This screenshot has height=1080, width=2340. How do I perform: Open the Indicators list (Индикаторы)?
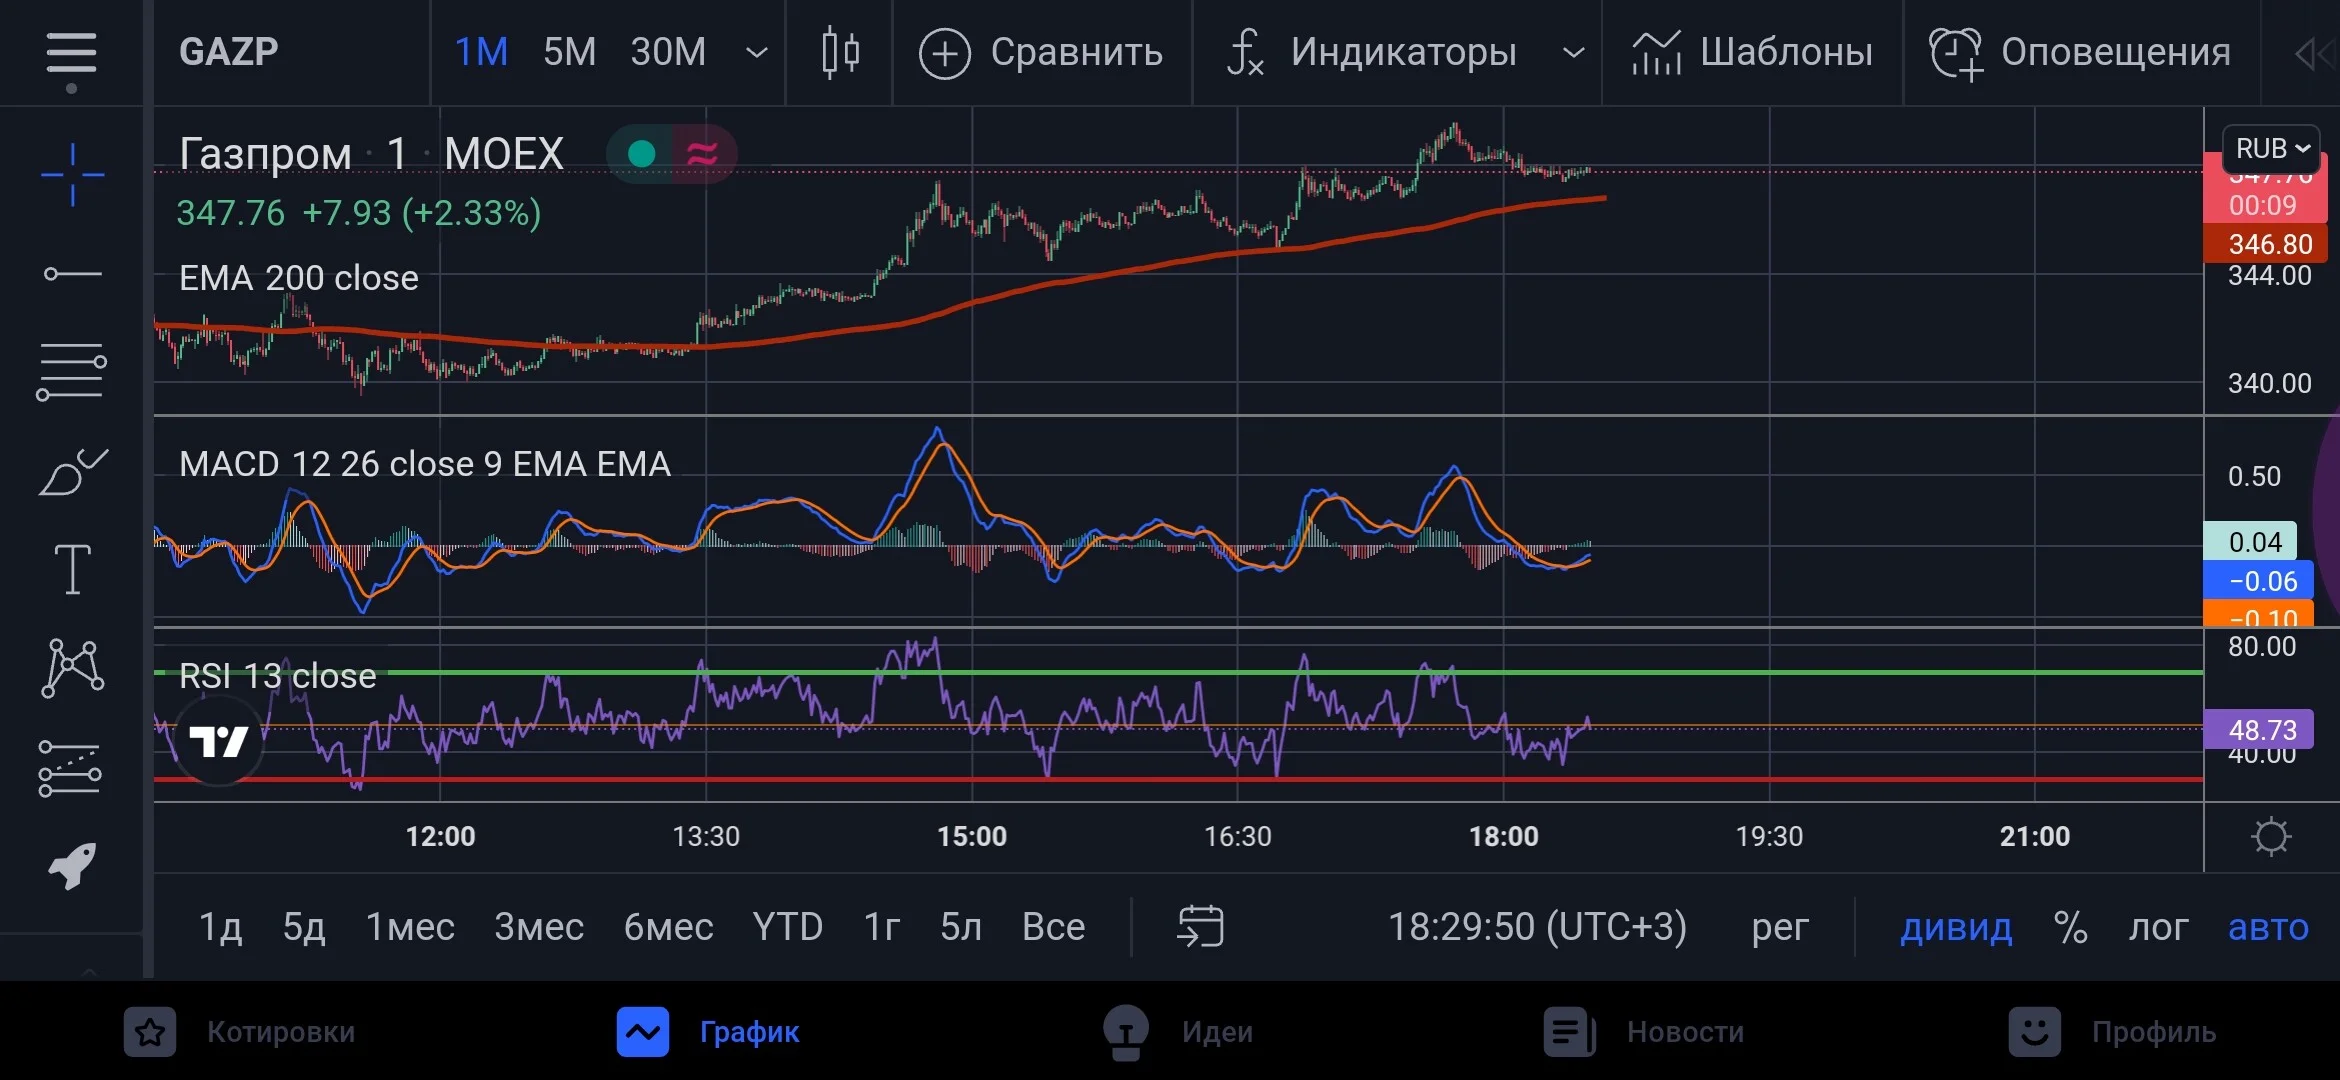point(1372,52)
